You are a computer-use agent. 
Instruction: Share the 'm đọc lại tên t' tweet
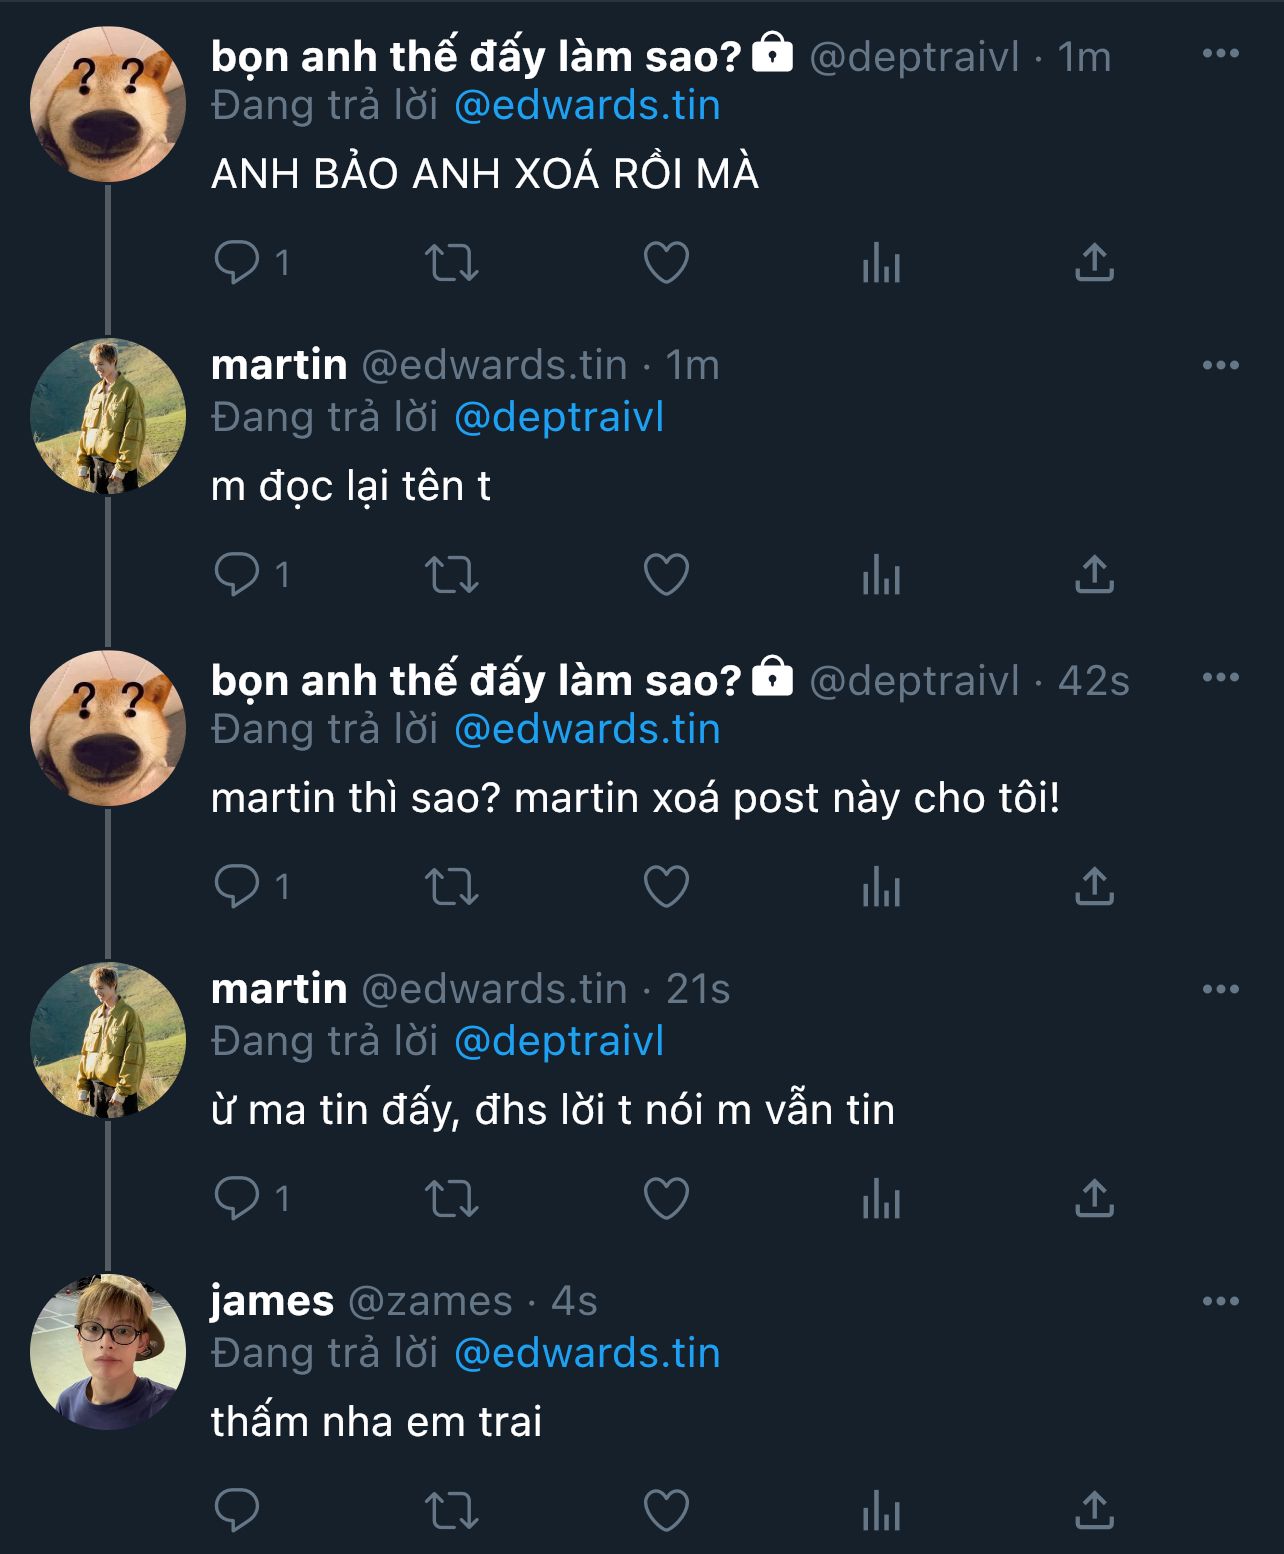pos(1094,575)
